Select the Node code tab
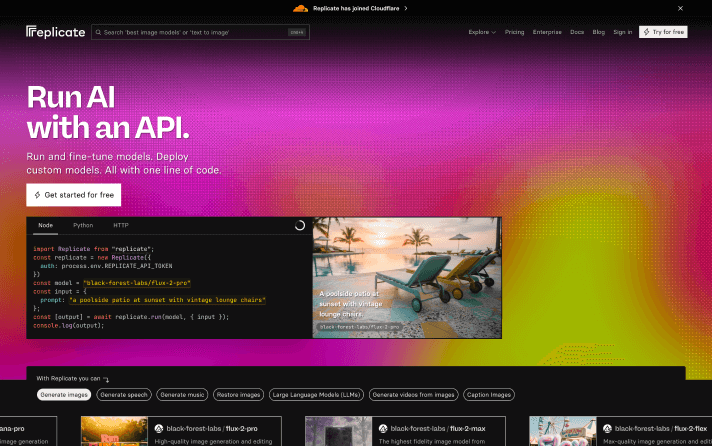Viewport: 712px width, 446px height. (45, 226)
